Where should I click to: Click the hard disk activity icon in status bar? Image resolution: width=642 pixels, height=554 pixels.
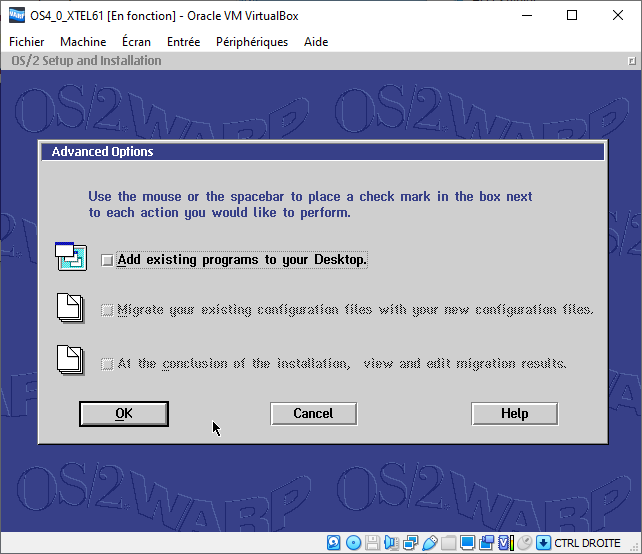(333, 543)
